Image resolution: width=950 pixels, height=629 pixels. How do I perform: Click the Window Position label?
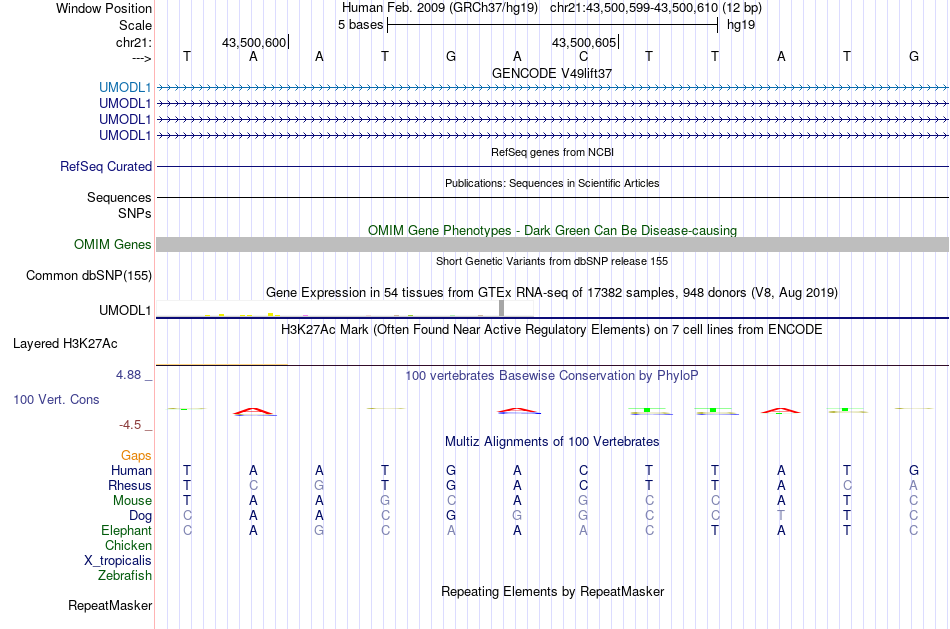click(x=104, y=8)
